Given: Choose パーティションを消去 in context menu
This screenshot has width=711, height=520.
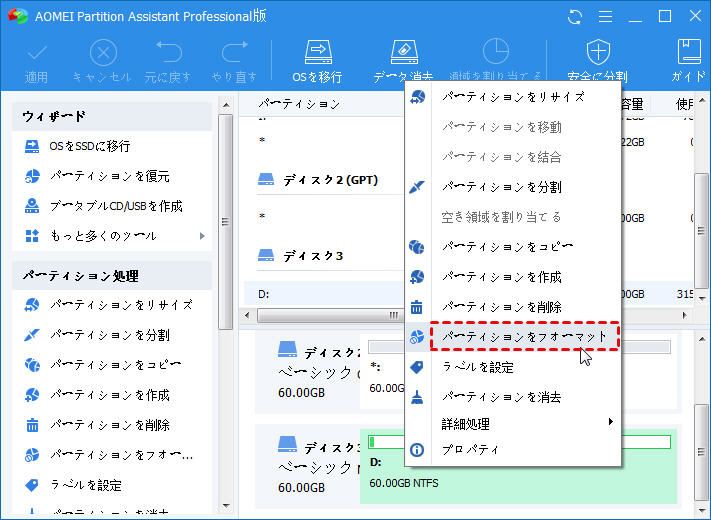Looking at the screenshot, I should tap(513, 397).
